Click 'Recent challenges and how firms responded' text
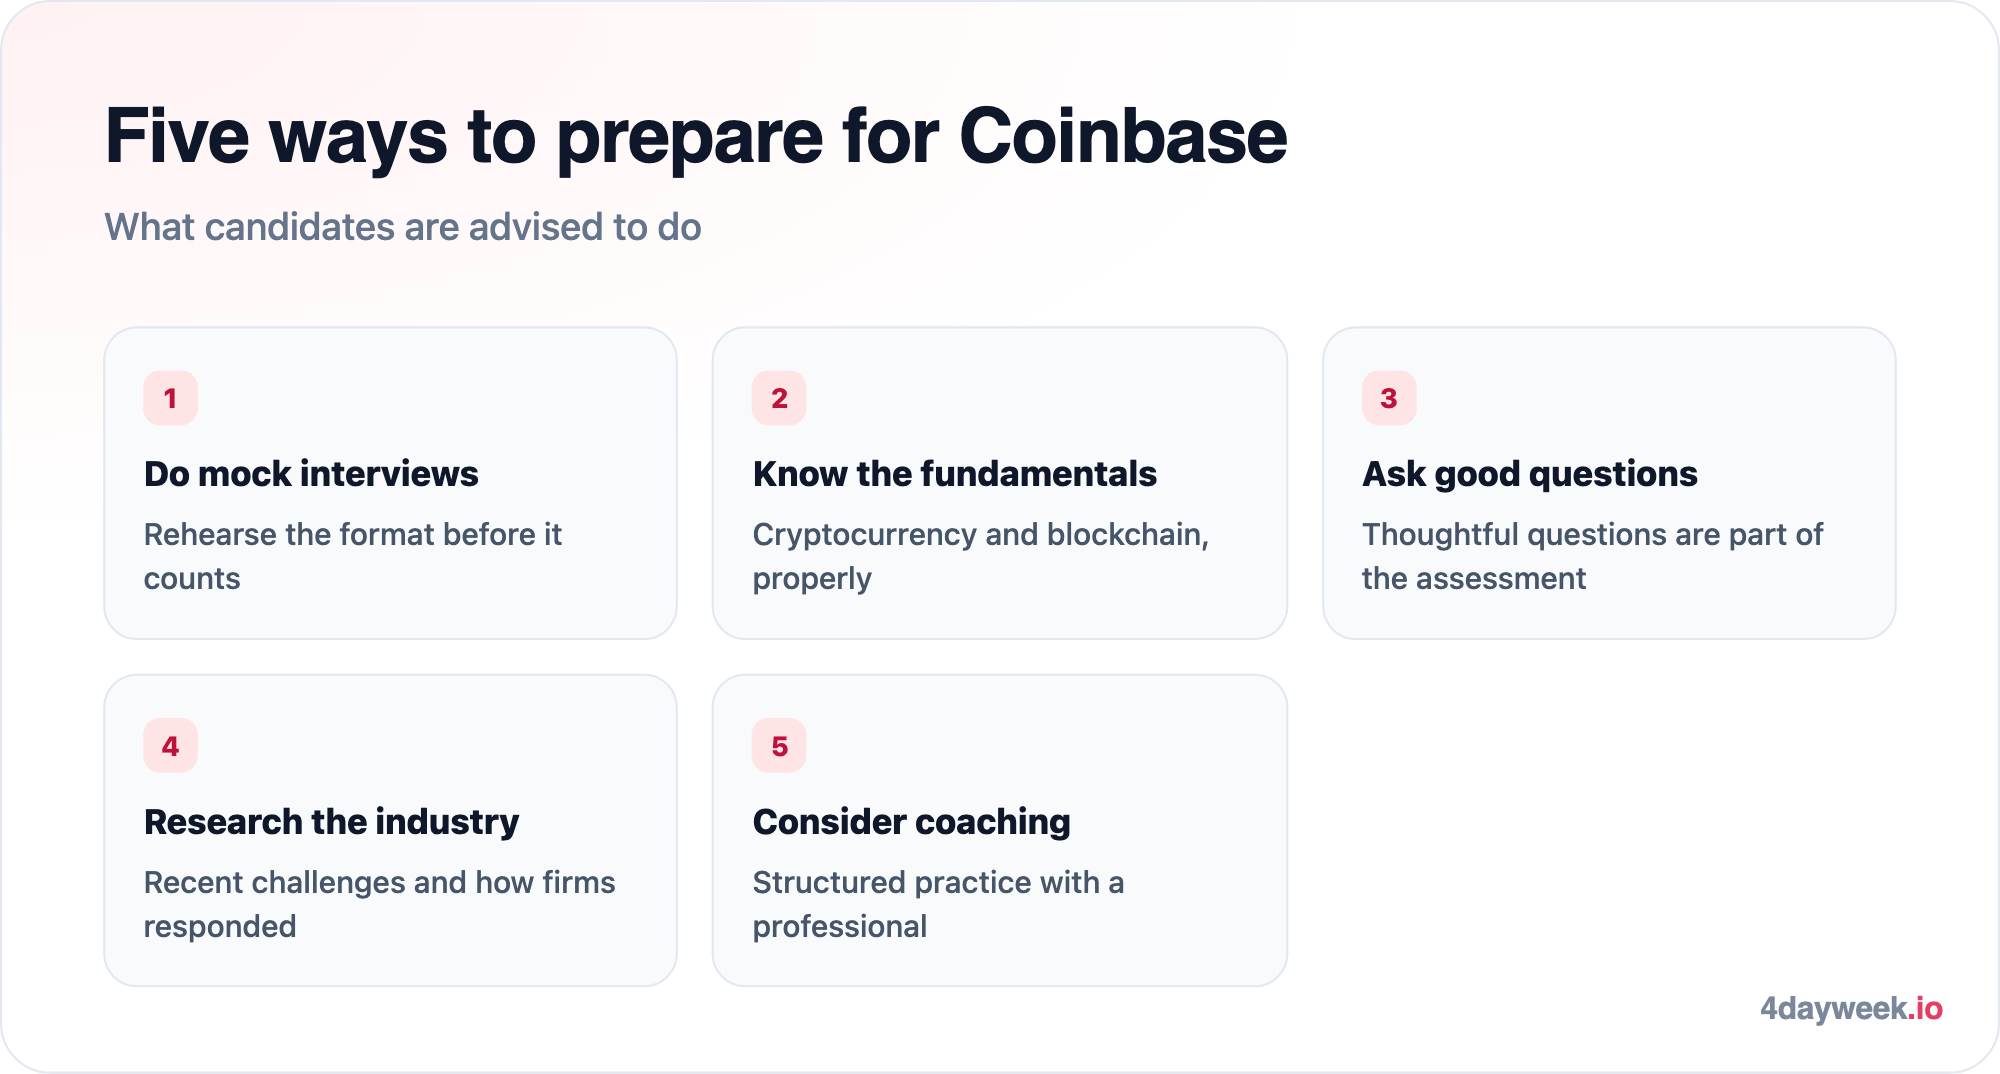The height and width of the screenshot is (1074, 2000). tap(379, 904)
